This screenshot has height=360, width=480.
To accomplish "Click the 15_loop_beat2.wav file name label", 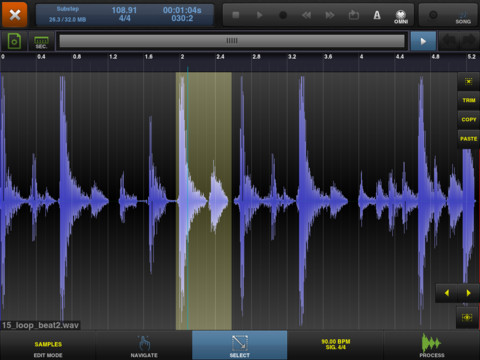I will click(x=40, y=325).
